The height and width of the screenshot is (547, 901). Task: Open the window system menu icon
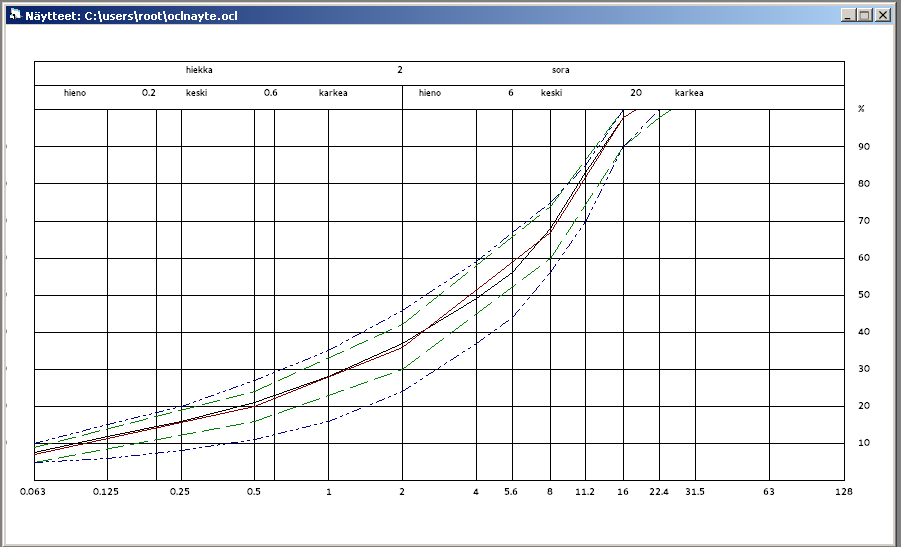(x=15, y=15)
